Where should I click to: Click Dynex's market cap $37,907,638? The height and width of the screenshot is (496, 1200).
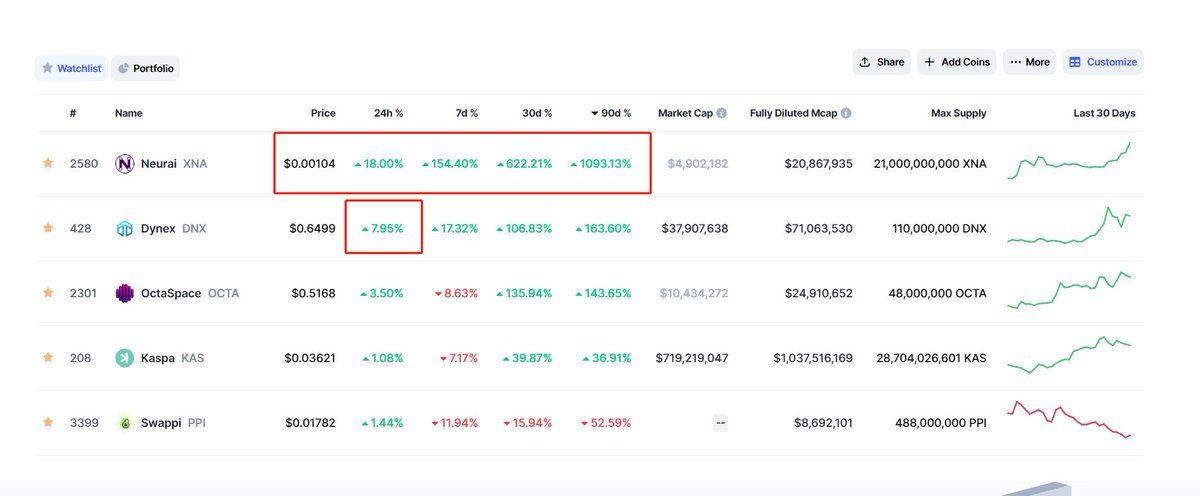pos(695,228)
